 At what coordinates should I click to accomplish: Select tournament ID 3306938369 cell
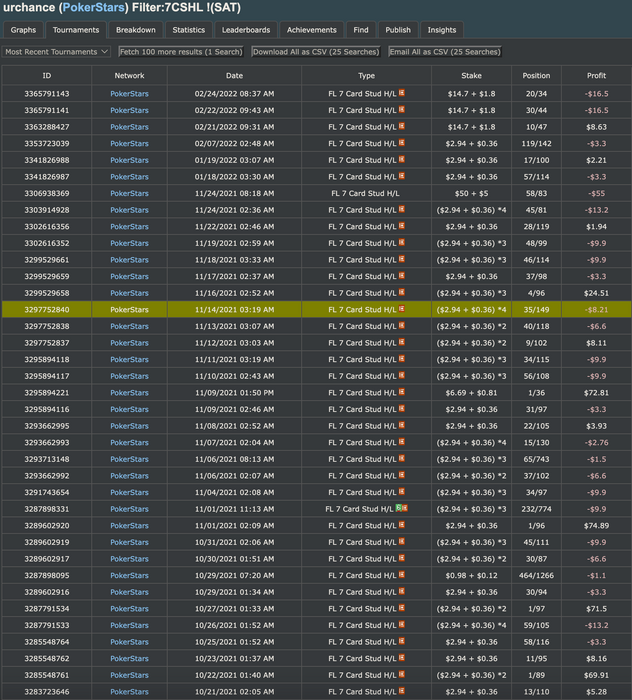click(x=47, y=193)
